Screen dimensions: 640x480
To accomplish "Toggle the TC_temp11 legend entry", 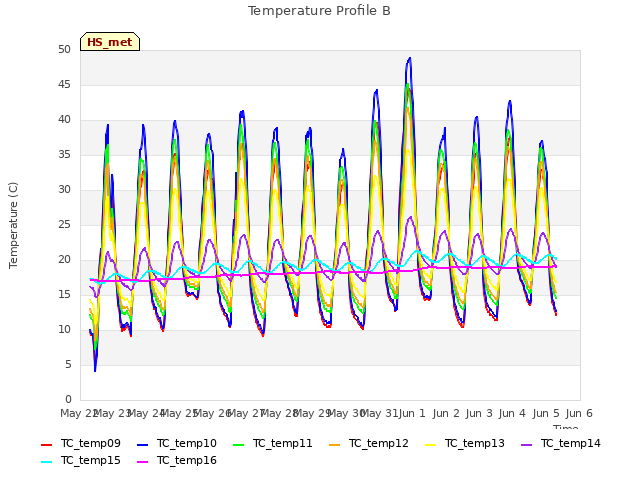I will (x=273, y=444).
